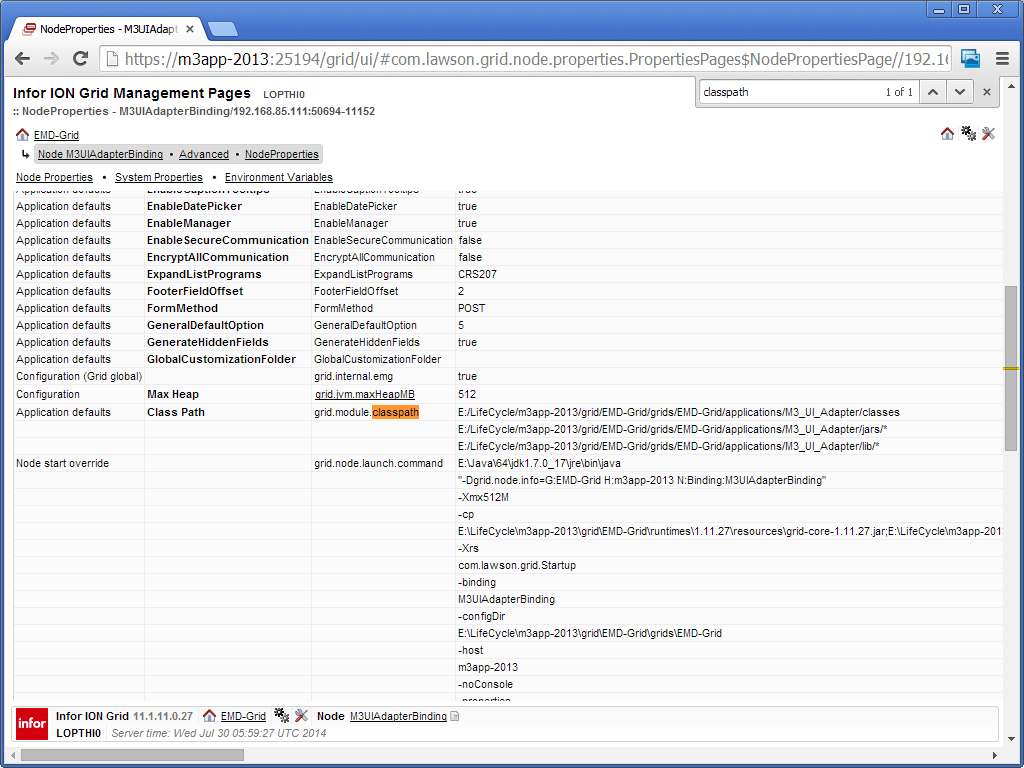The image size is (1024, 768).
Task: Click the Advanced breadcrumb link
Action: pyautogui.click(x=204, y=154)
